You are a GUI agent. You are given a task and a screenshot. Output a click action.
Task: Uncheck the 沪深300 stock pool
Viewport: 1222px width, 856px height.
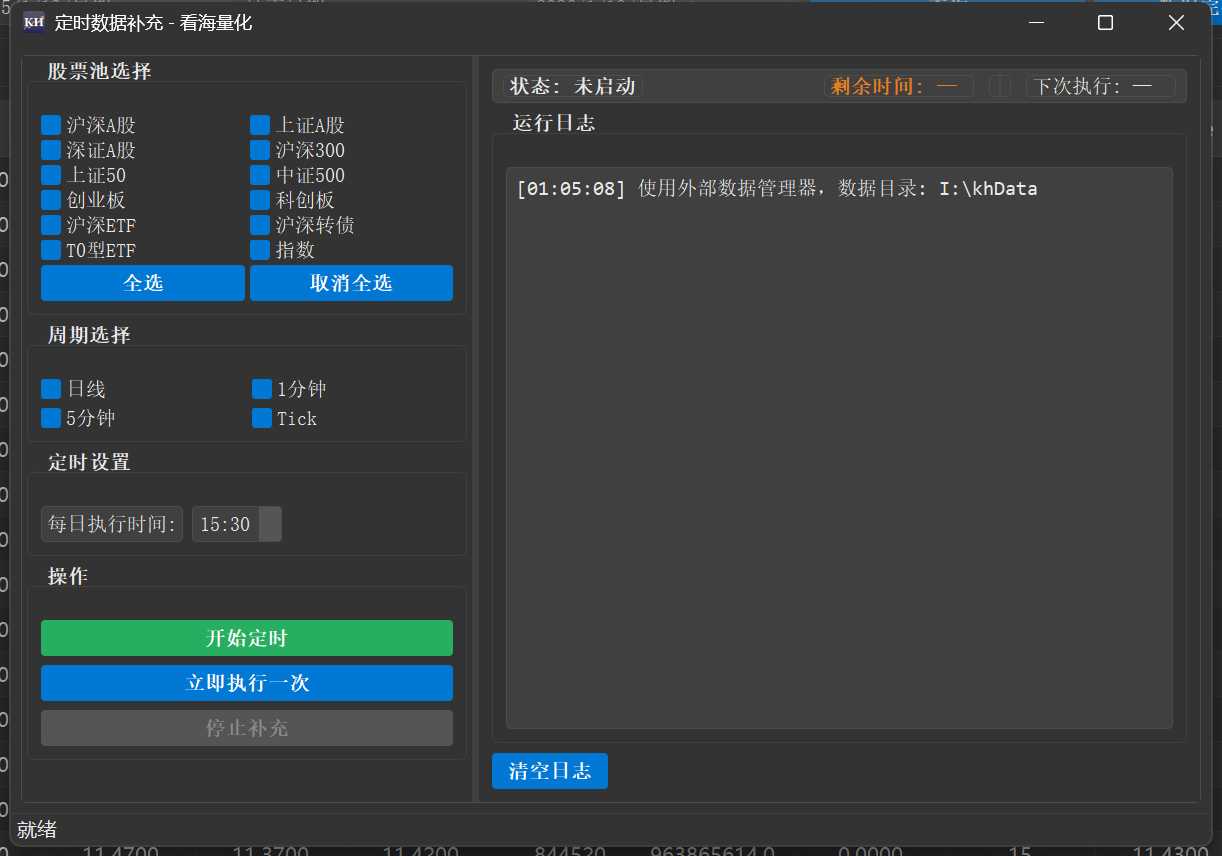pyautogui.click(x=260, y=150)
